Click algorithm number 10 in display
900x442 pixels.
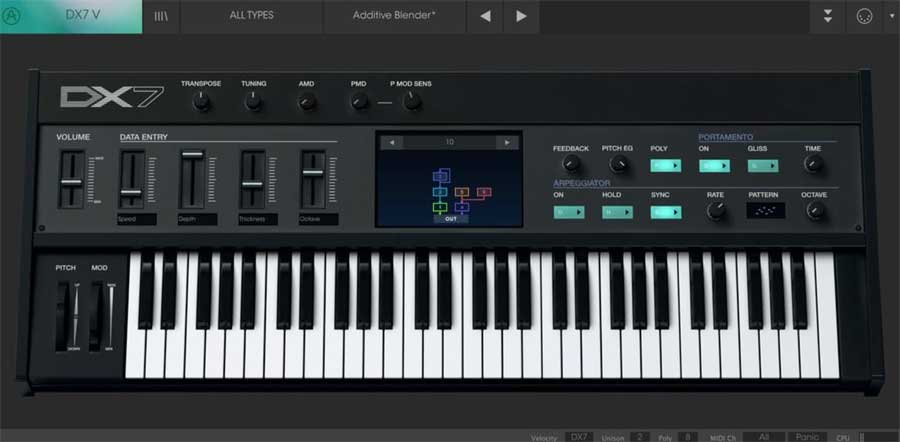pos(449,142)
